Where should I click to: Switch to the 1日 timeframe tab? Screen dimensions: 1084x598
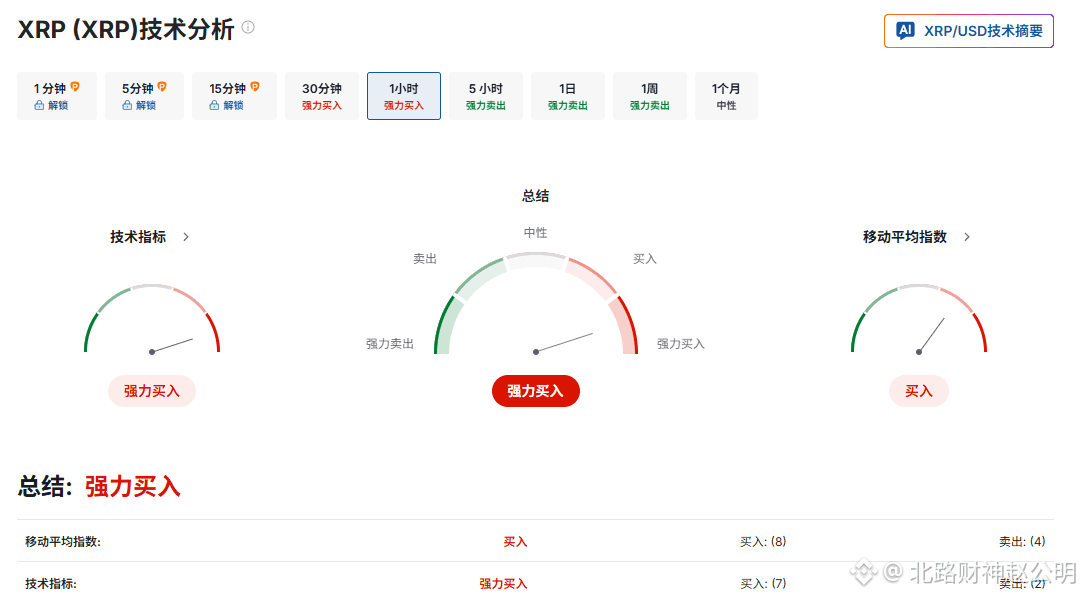(x=568, y=96)
